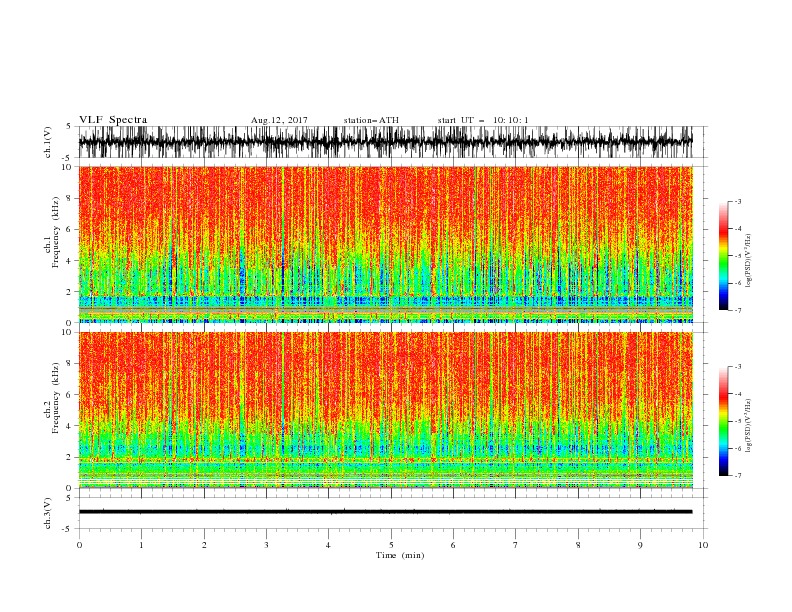This screenshot has height=612, width=792.
Task: Click the '-3' label on ch.1 color bar
Action: 737,201
